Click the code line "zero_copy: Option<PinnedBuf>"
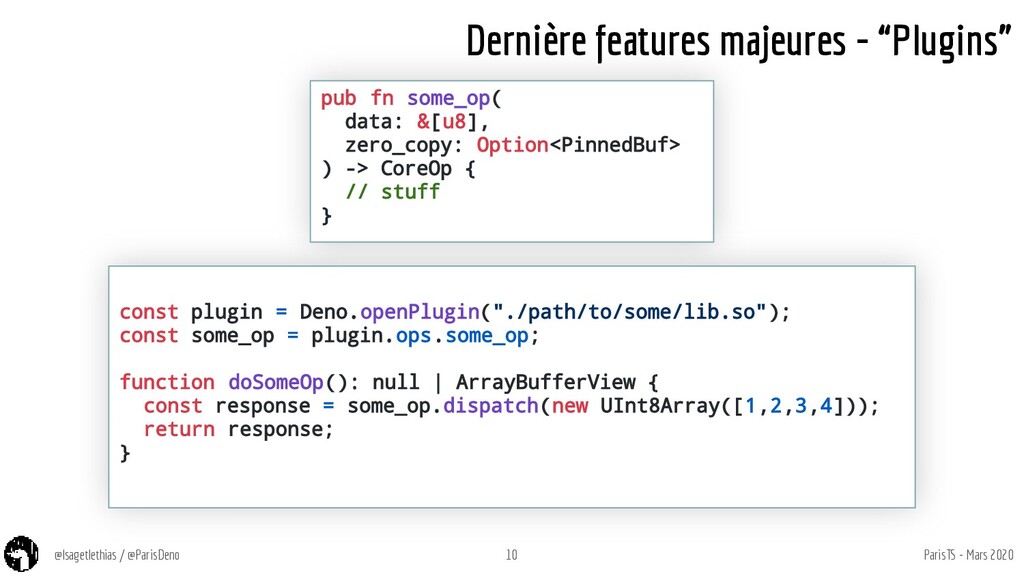Image resolution: width=1024 pixels, height=576 pixels. pyautogui.click(x=513, y=145)
